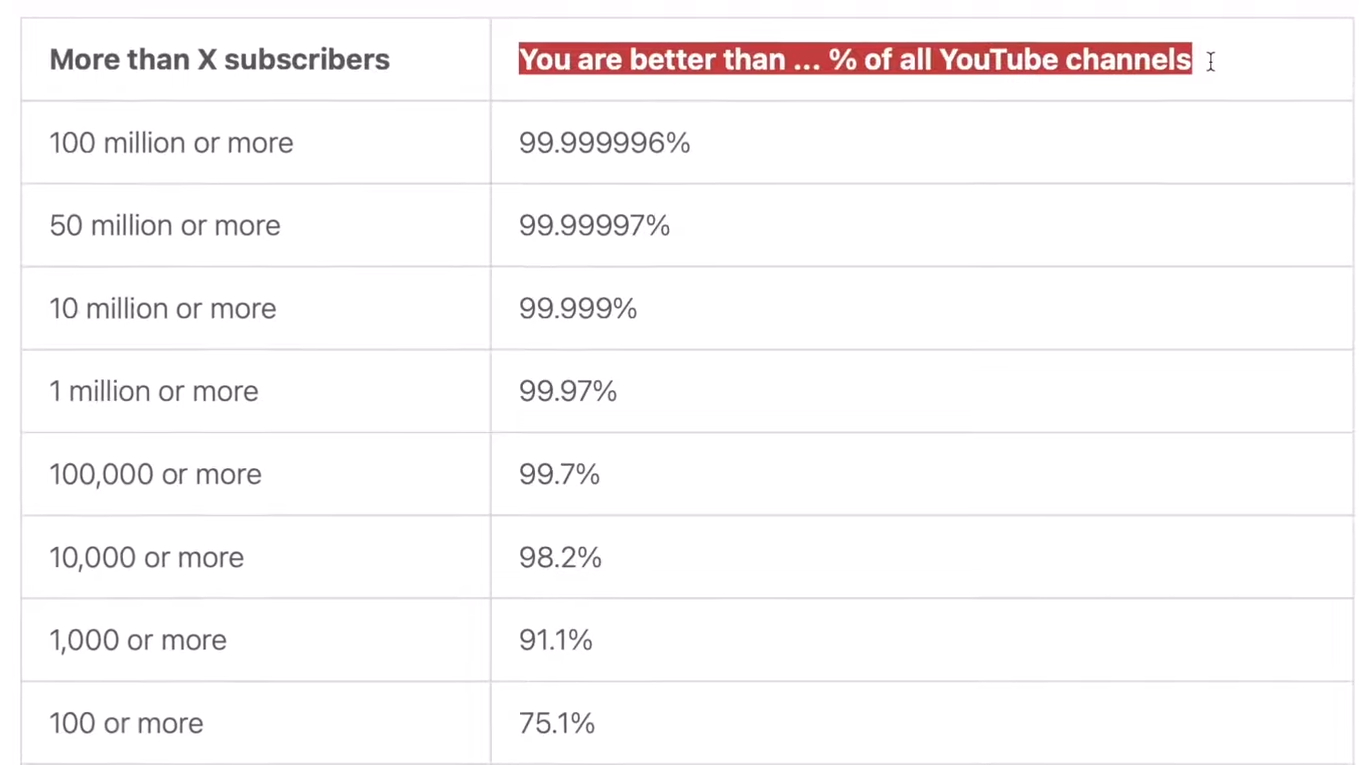1359x765 pixels.
Task: Click the 98.2% percentage
Action: point(560,557)
